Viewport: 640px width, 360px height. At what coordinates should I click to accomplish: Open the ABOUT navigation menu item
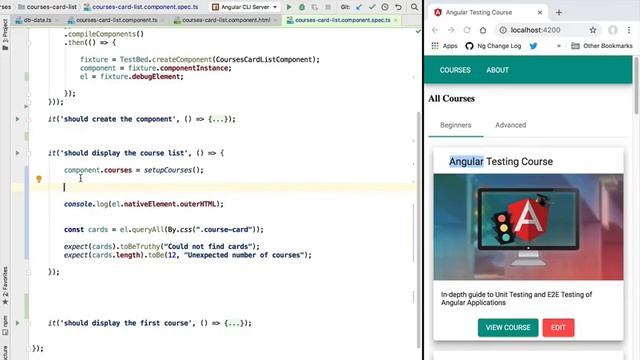[497, 70]
